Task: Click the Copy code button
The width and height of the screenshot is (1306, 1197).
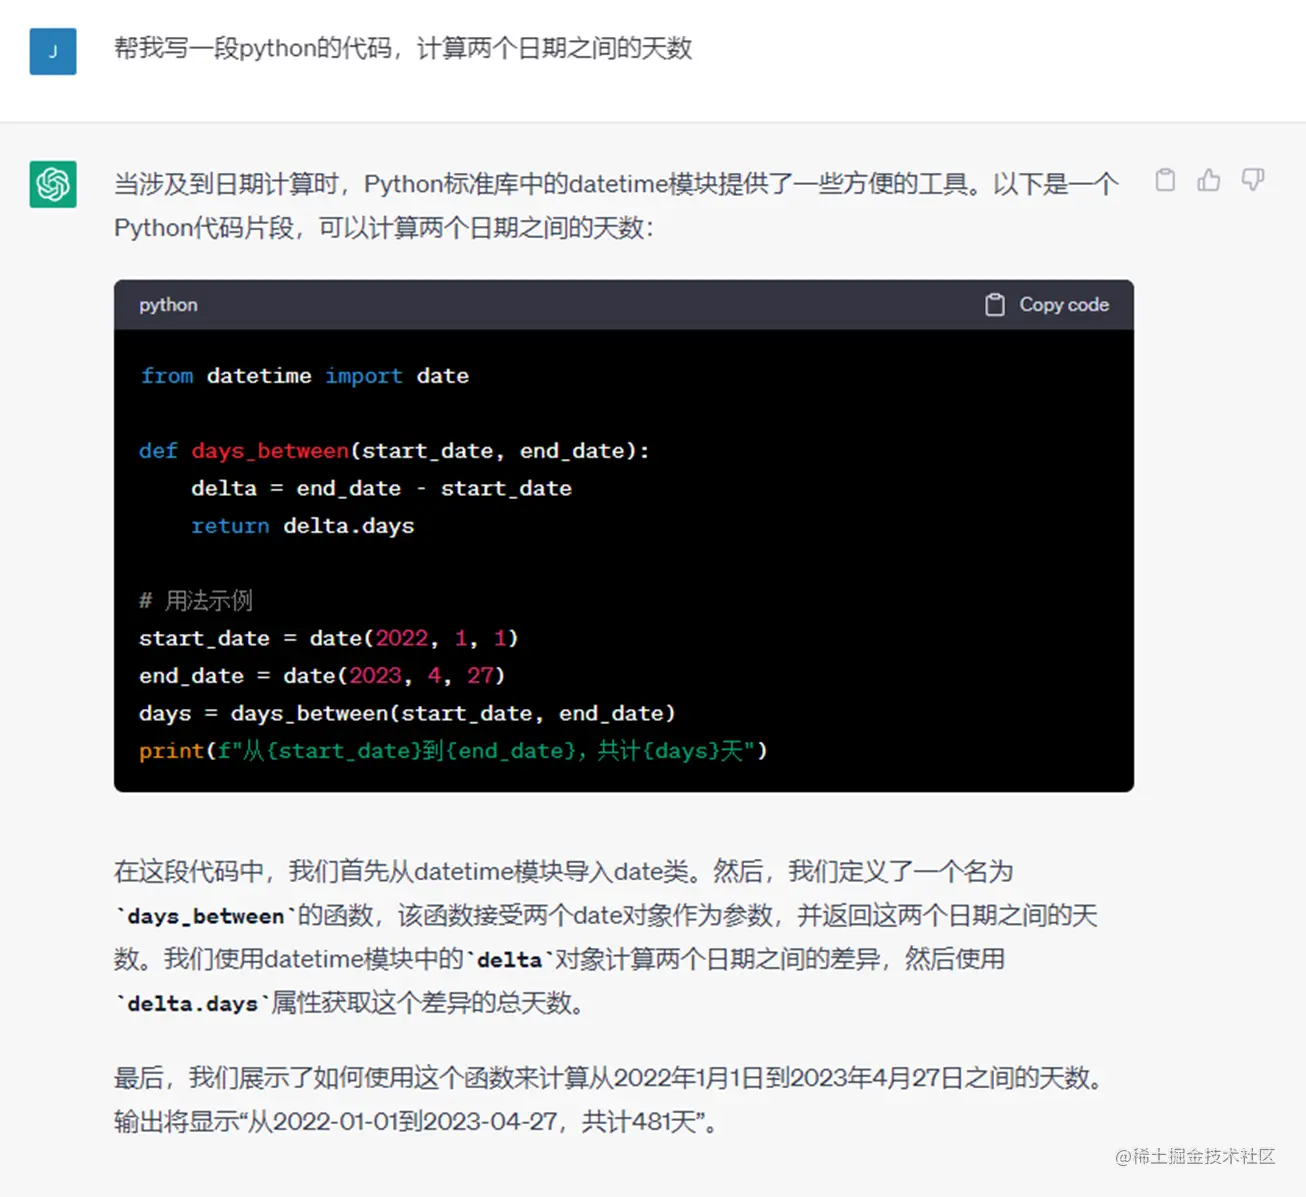Action: coord(1047,305)
